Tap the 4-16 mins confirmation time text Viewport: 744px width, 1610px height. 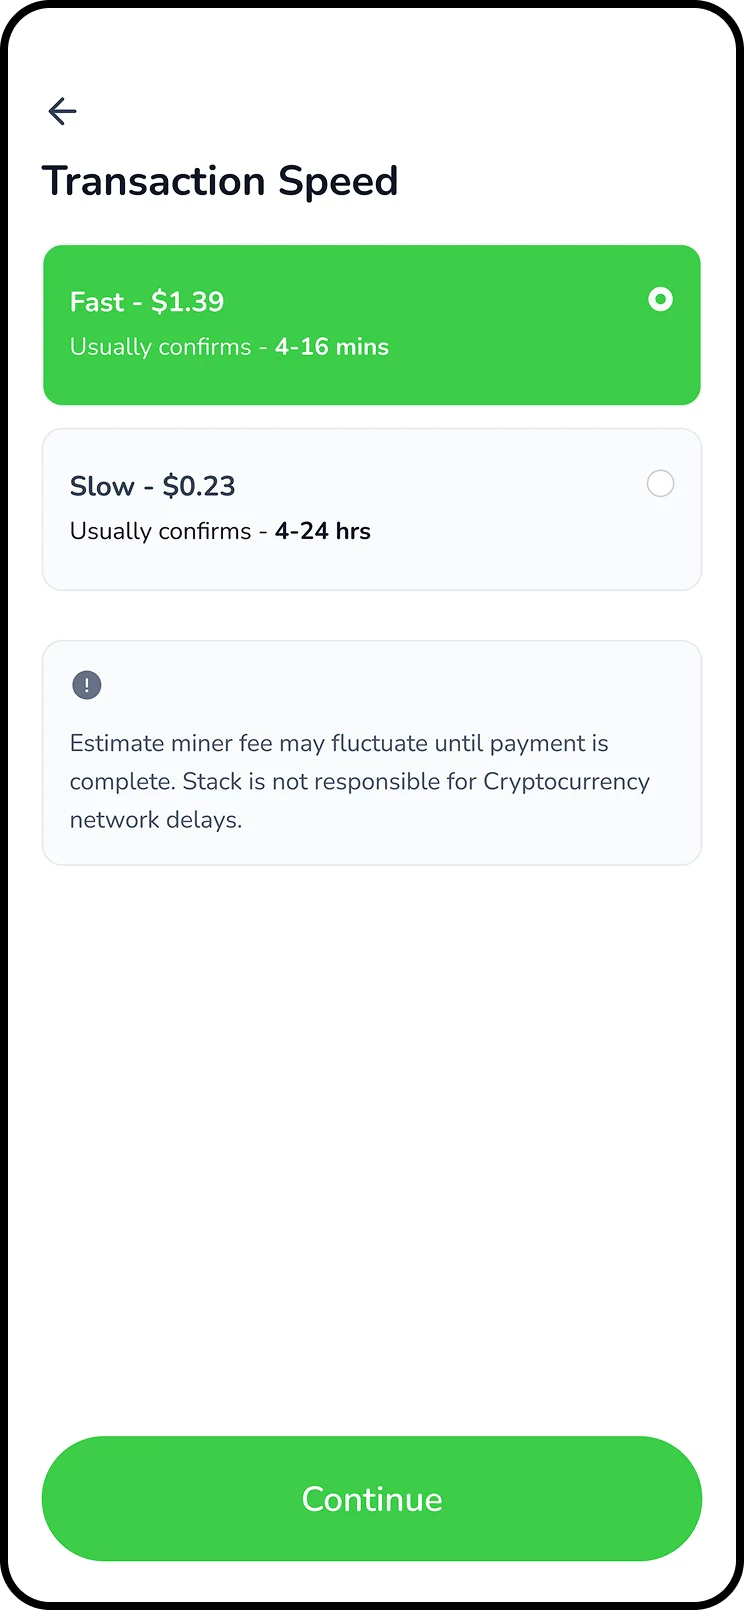point(331,346)
